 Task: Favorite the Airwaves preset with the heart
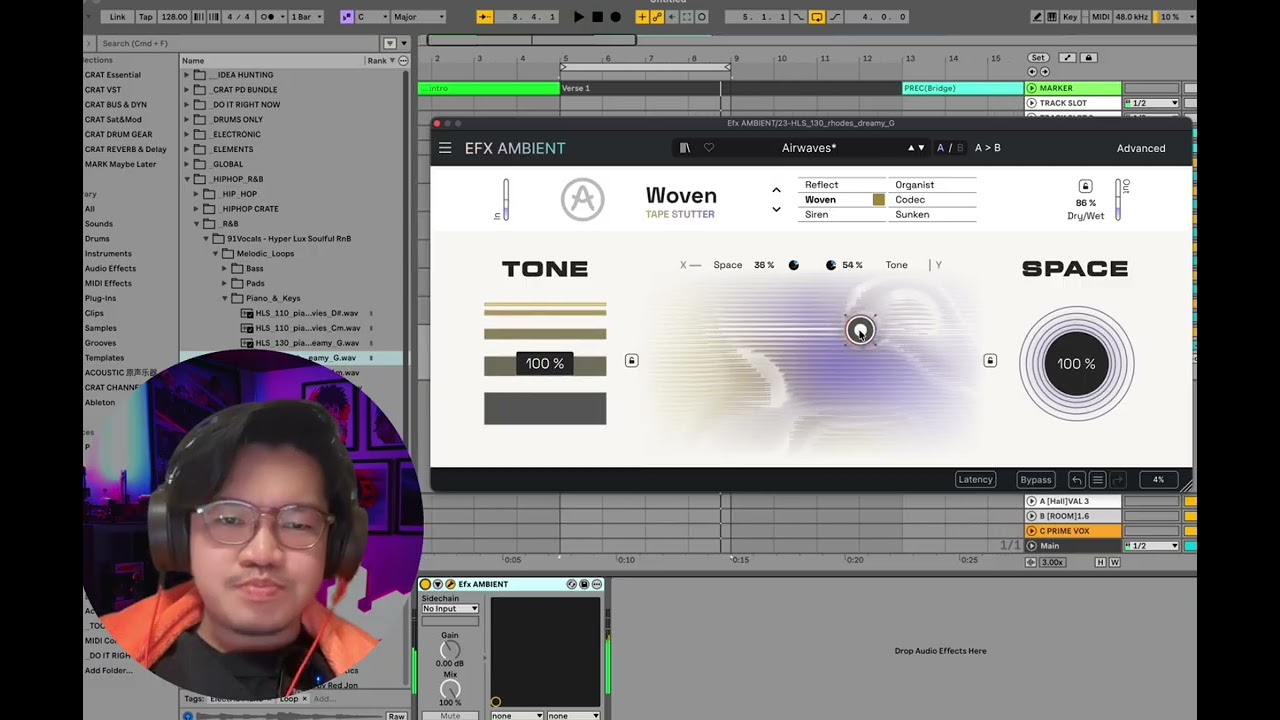709,148
